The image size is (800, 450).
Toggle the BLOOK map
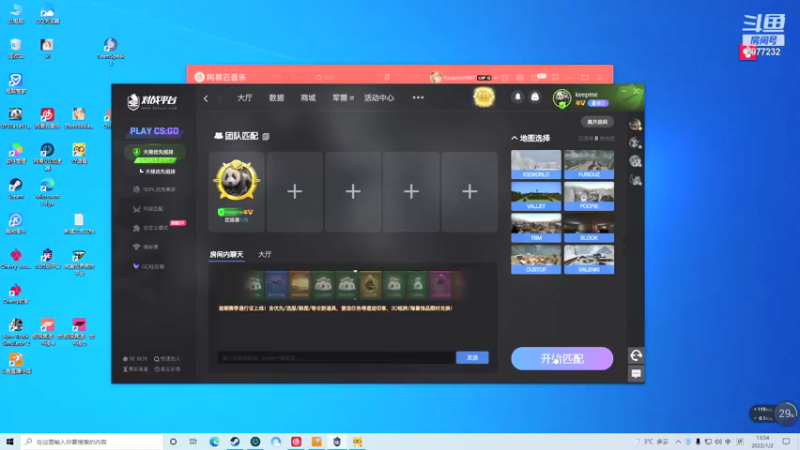(589, 228)
